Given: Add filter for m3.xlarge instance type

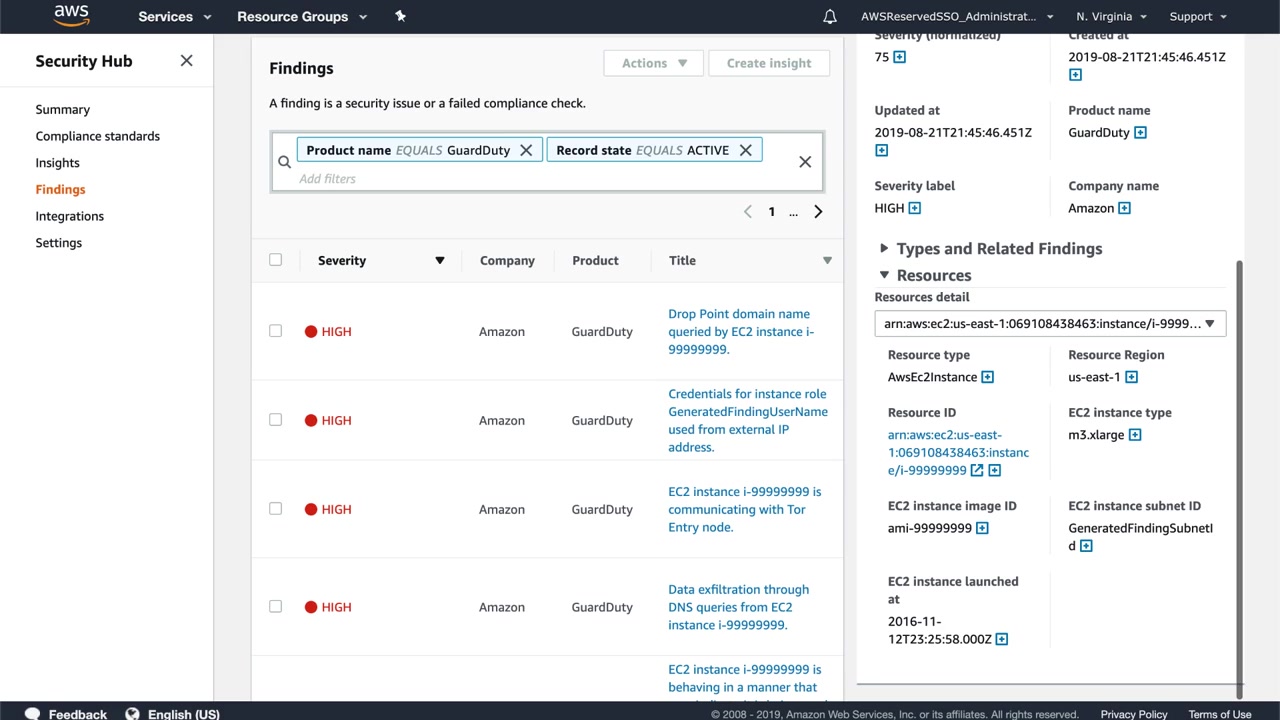Looking at the screenshot, I should tap(1134, 435).
